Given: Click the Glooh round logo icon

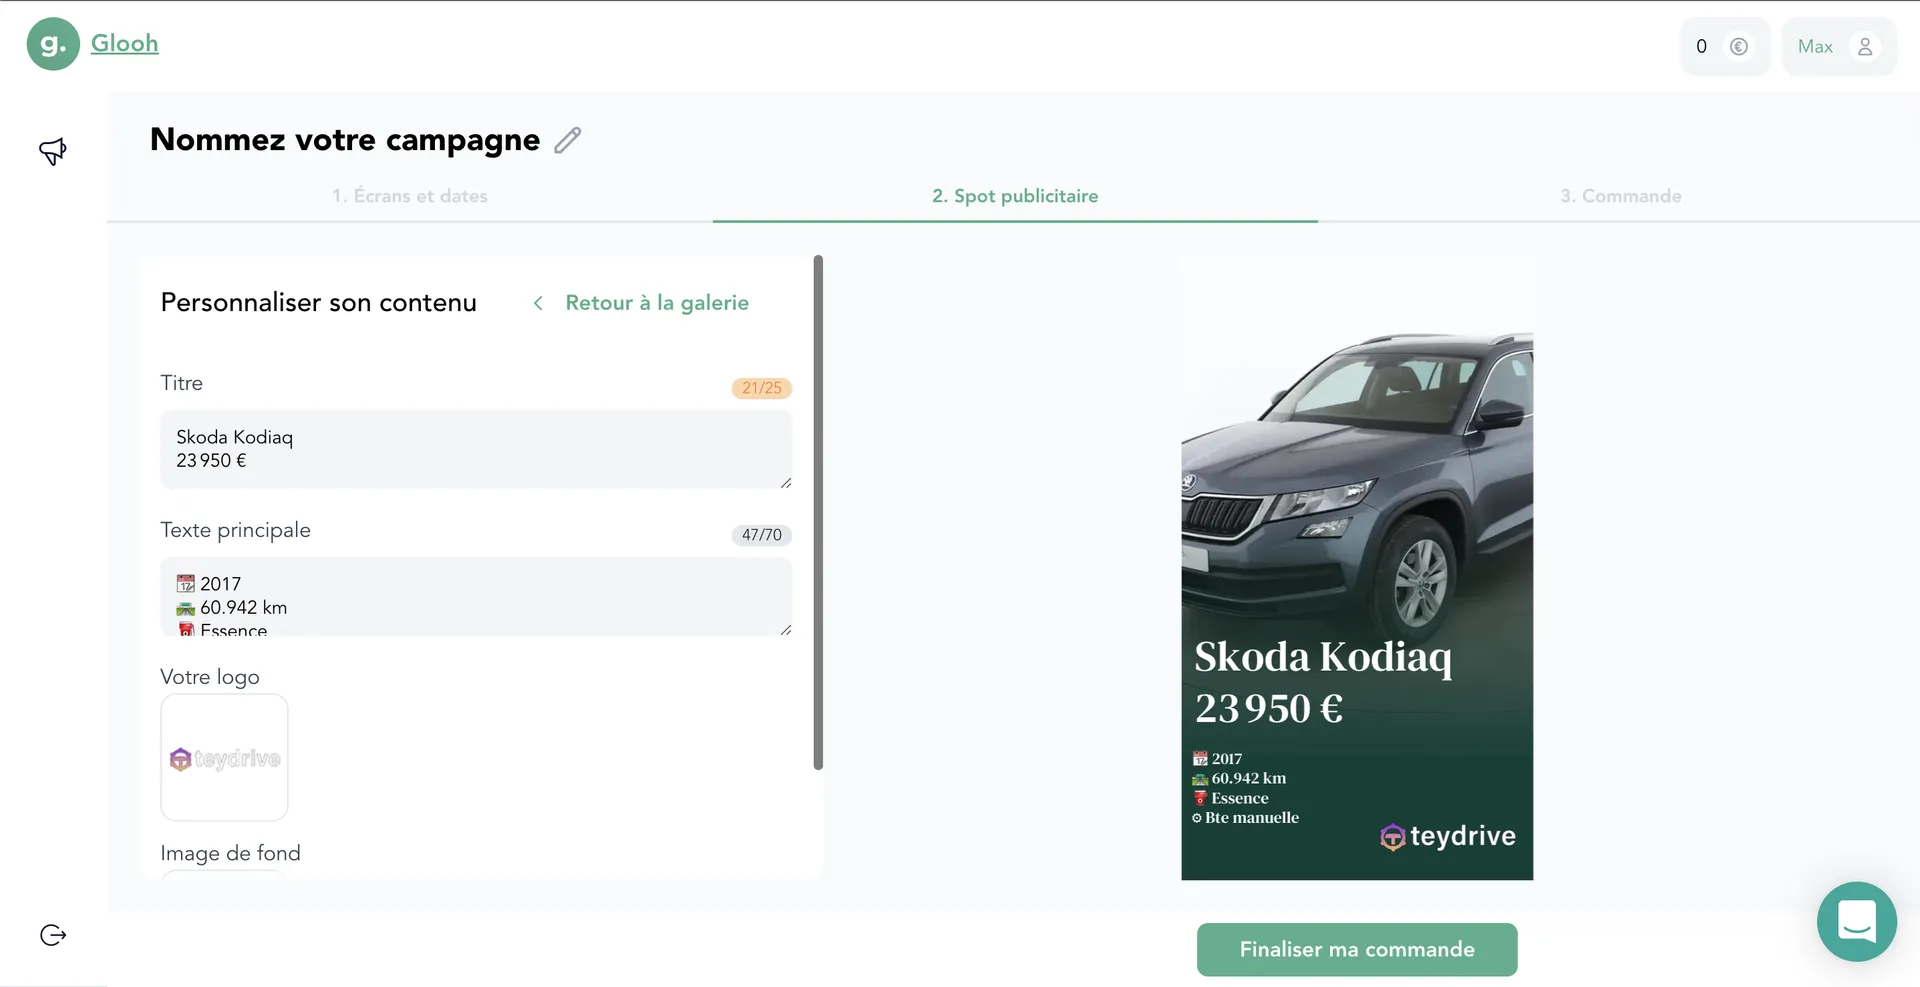Looking at the screenshot, I should click(53, 44).
